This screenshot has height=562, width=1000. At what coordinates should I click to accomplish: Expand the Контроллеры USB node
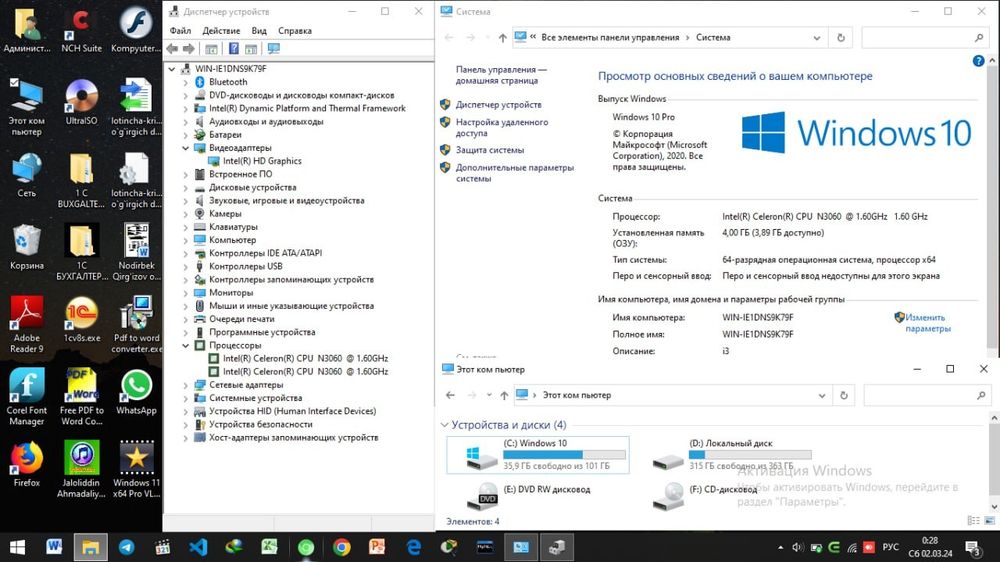click(x=186, y=267)
